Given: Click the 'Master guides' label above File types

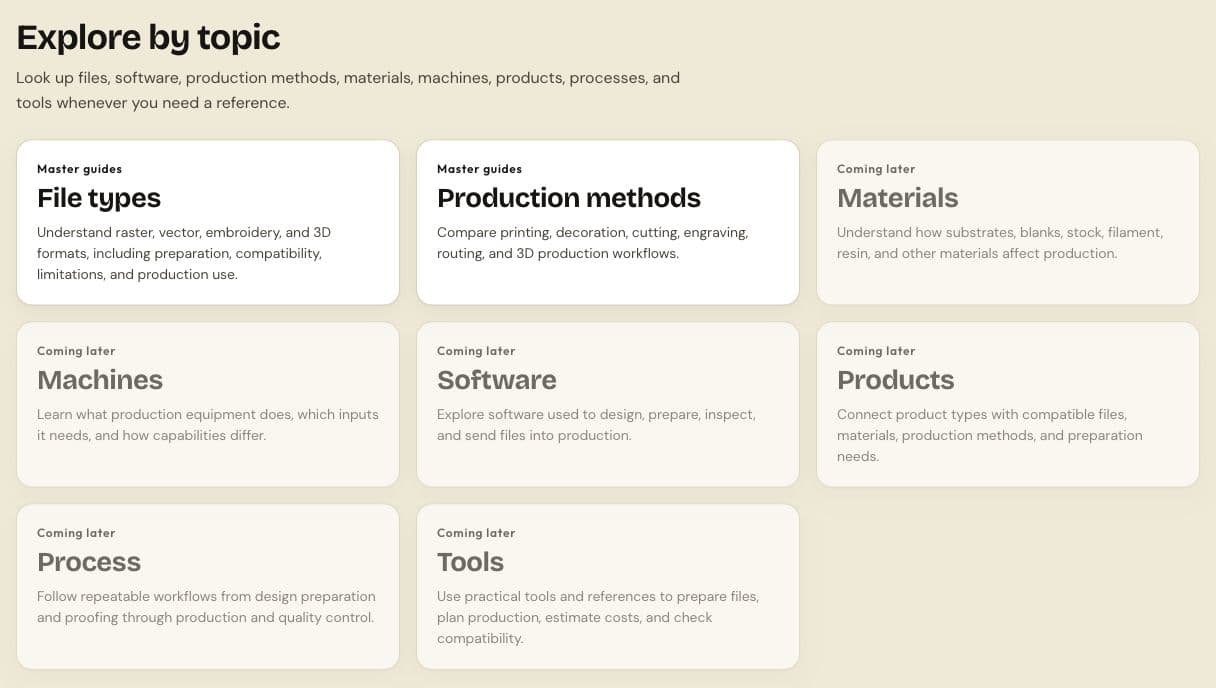Looking at the screenshot, I should tap(79, 169).
